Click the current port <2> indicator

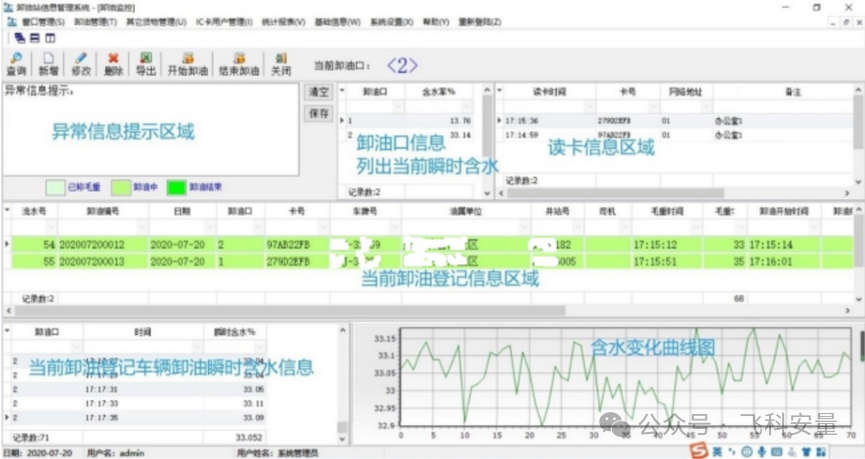(x=402, y=66)
